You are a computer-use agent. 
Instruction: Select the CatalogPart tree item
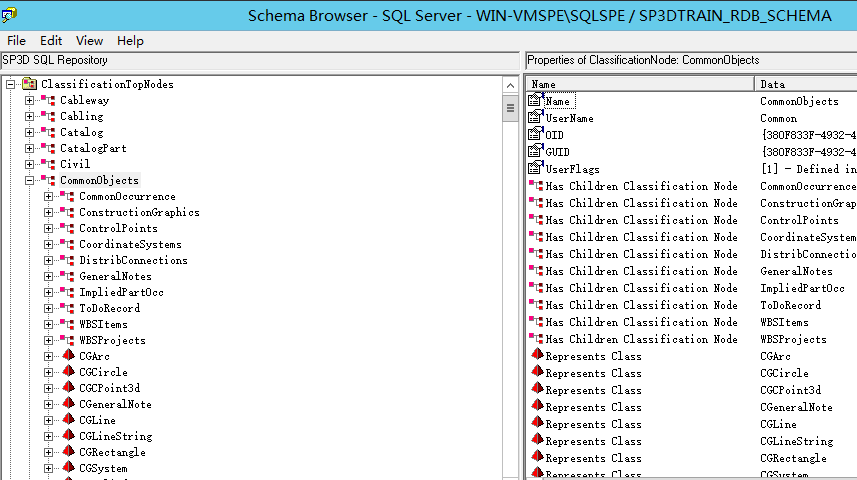pyautogui.click(x=93, y=148)
